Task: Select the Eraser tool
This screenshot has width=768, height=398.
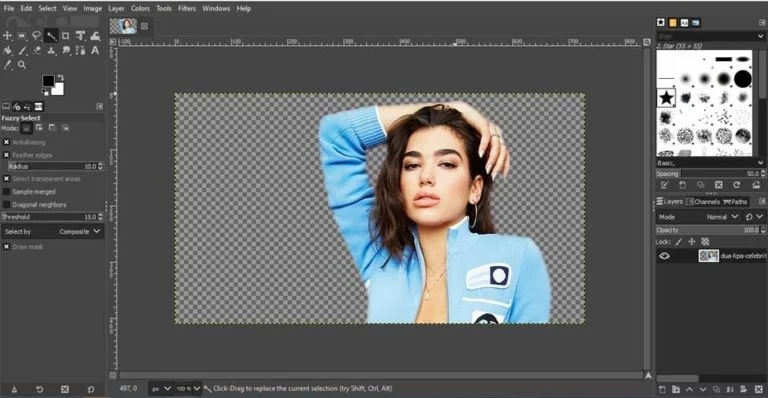Action: click(36, 50)
